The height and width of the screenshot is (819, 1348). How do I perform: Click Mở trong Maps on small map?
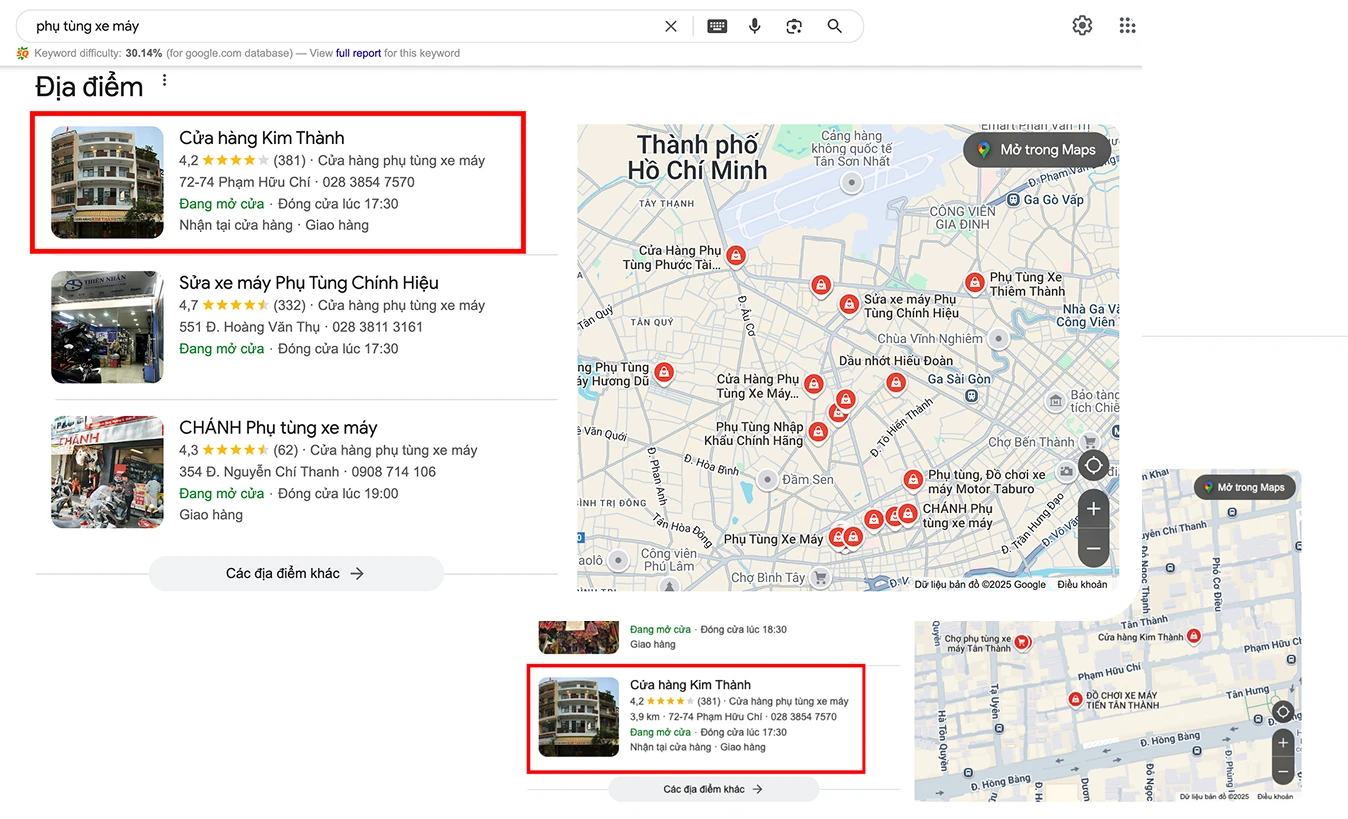(1244, 488)
